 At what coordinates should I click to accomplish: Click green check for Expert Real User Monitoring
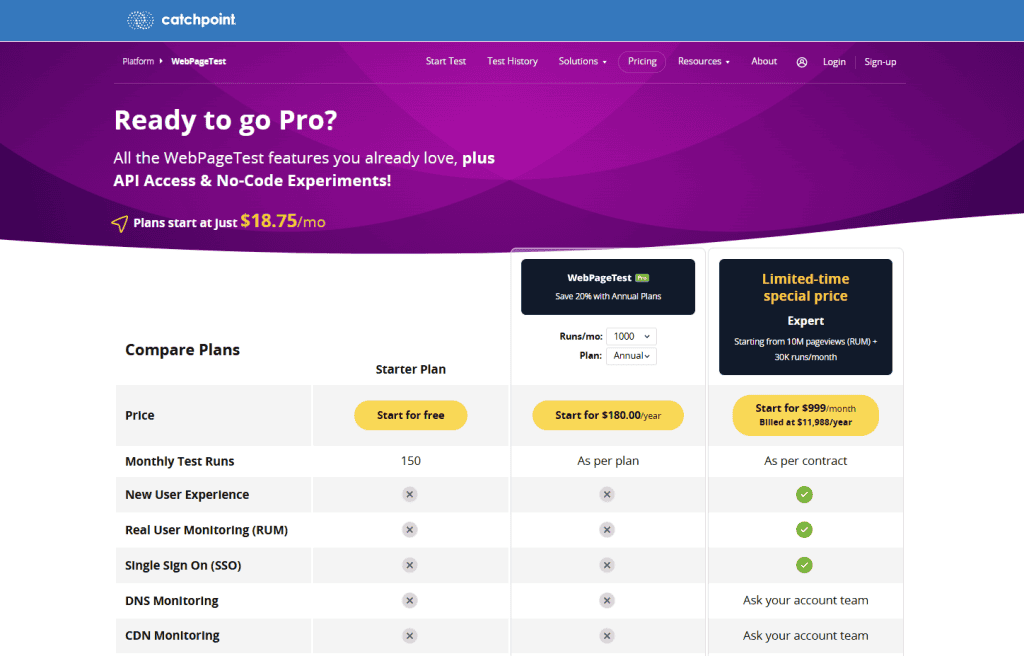(805, 530)
